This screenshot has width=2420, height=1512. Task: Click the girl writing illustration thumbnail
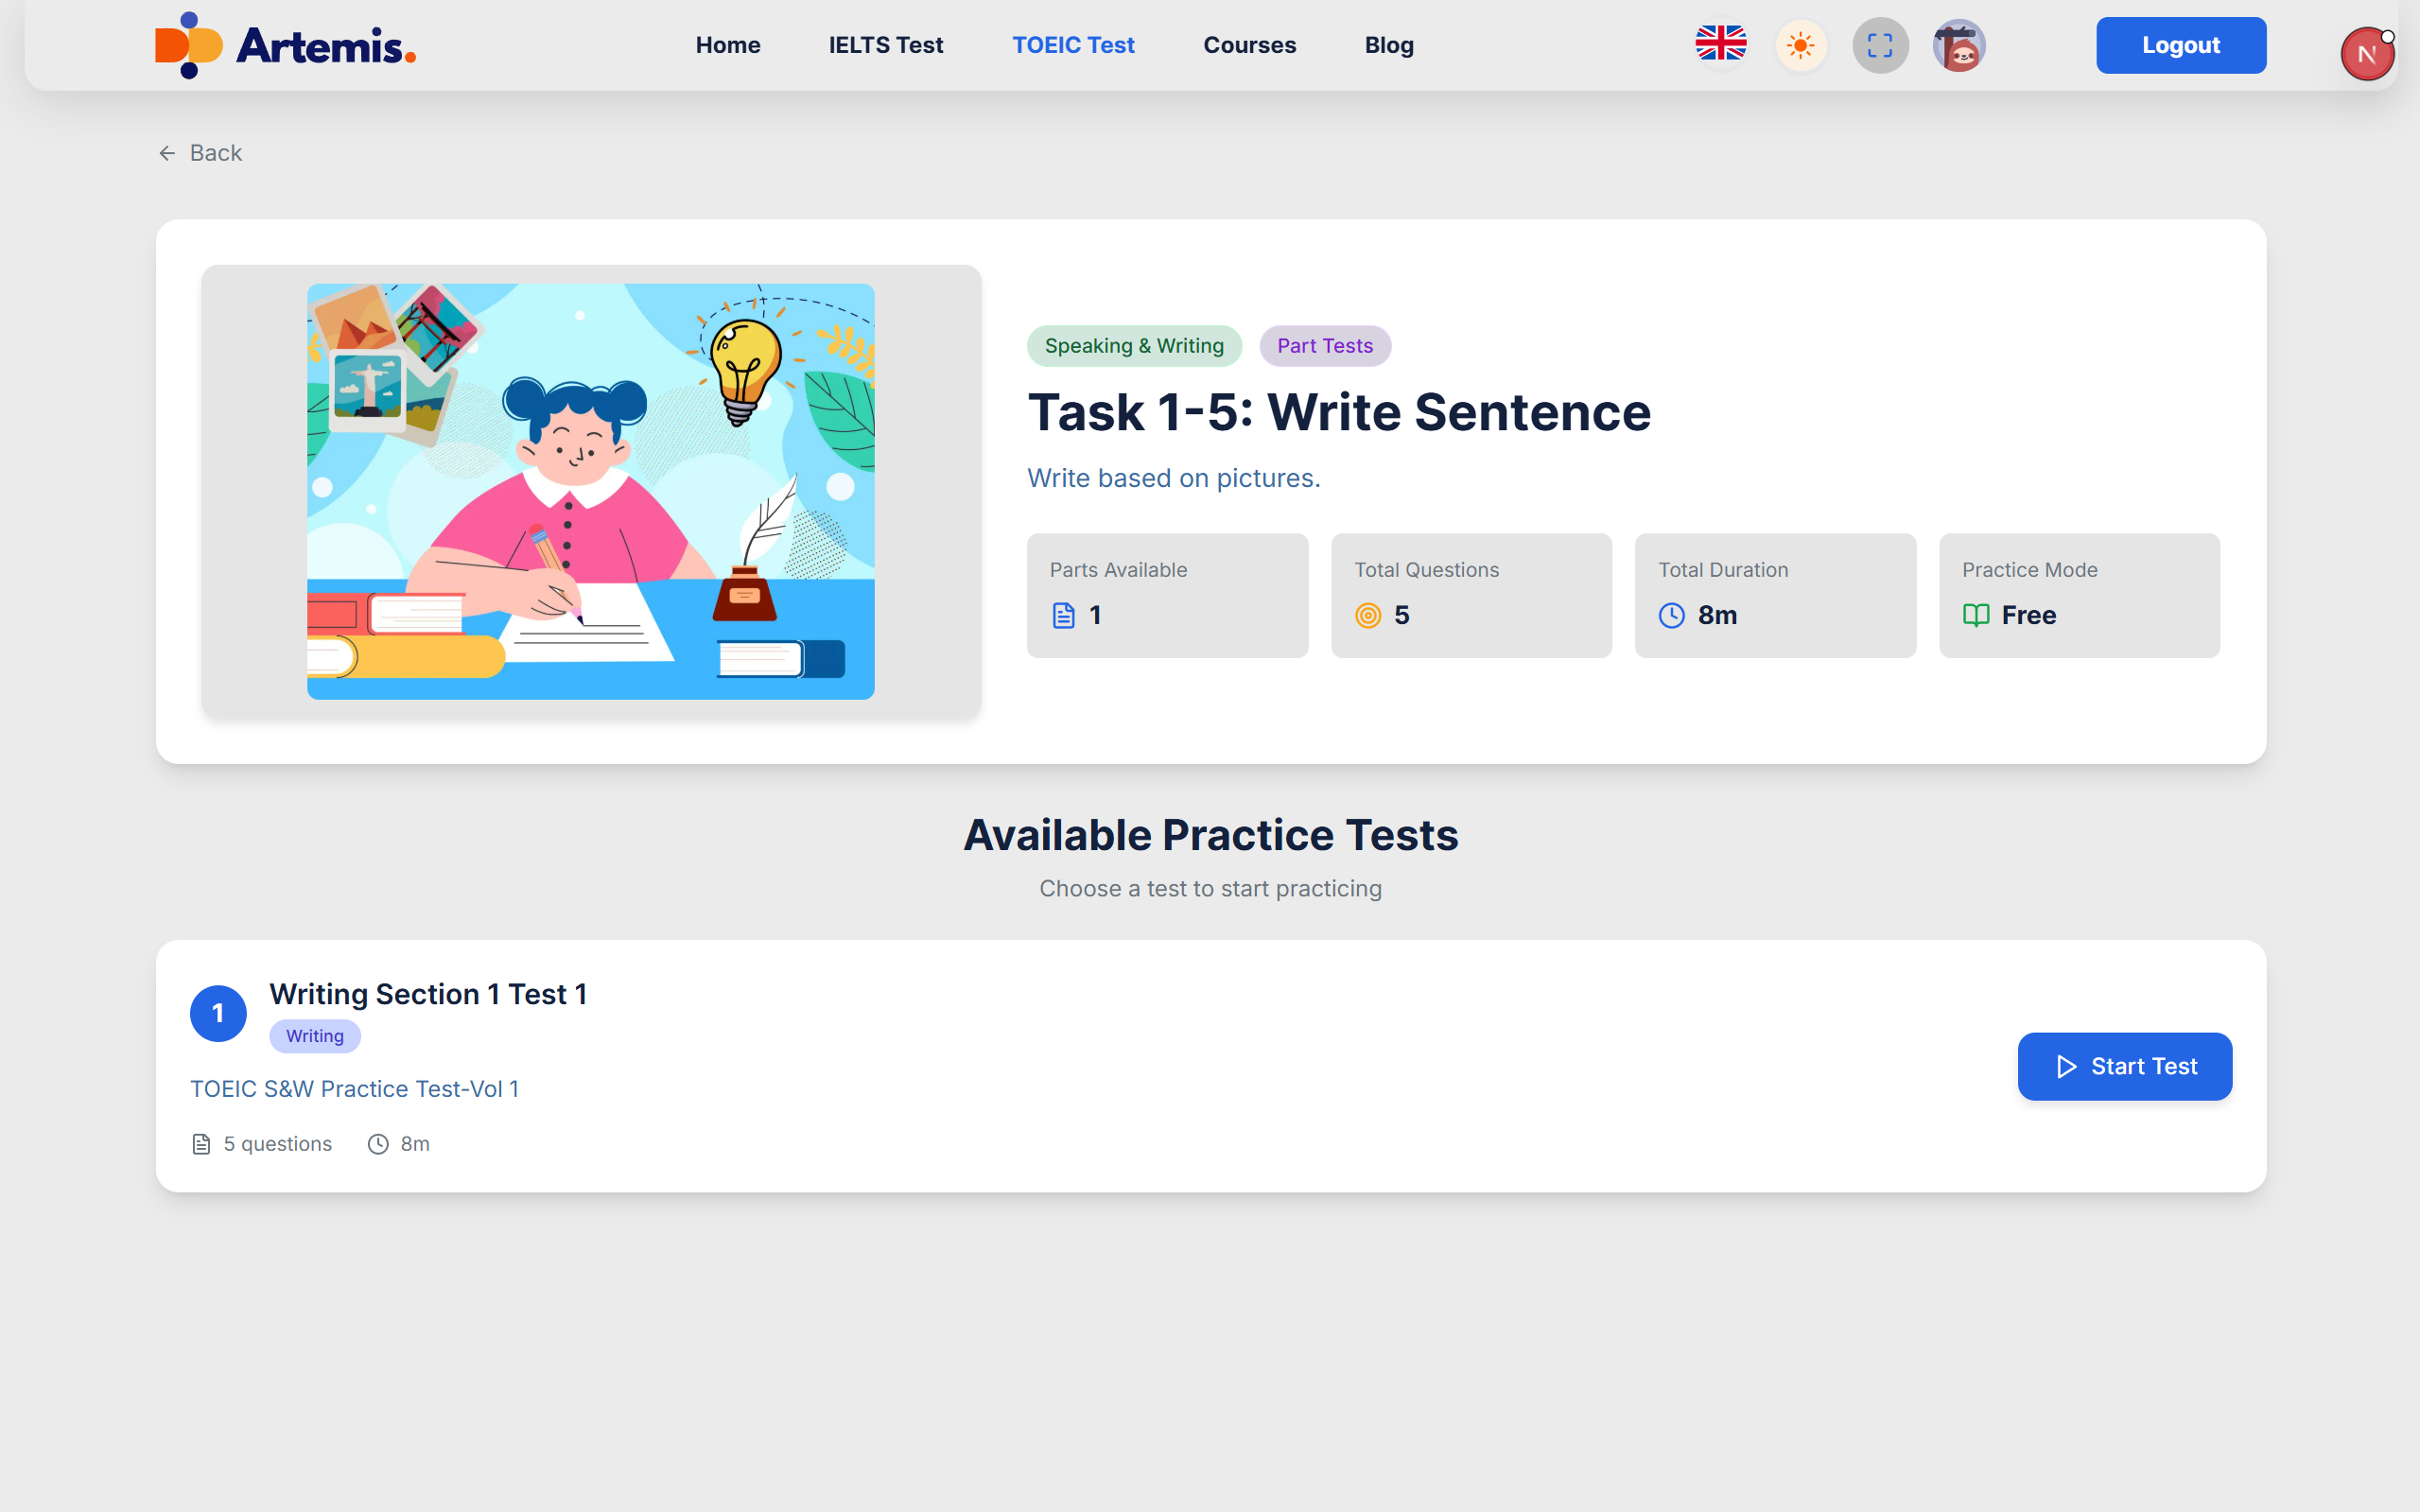coord(590,491)
